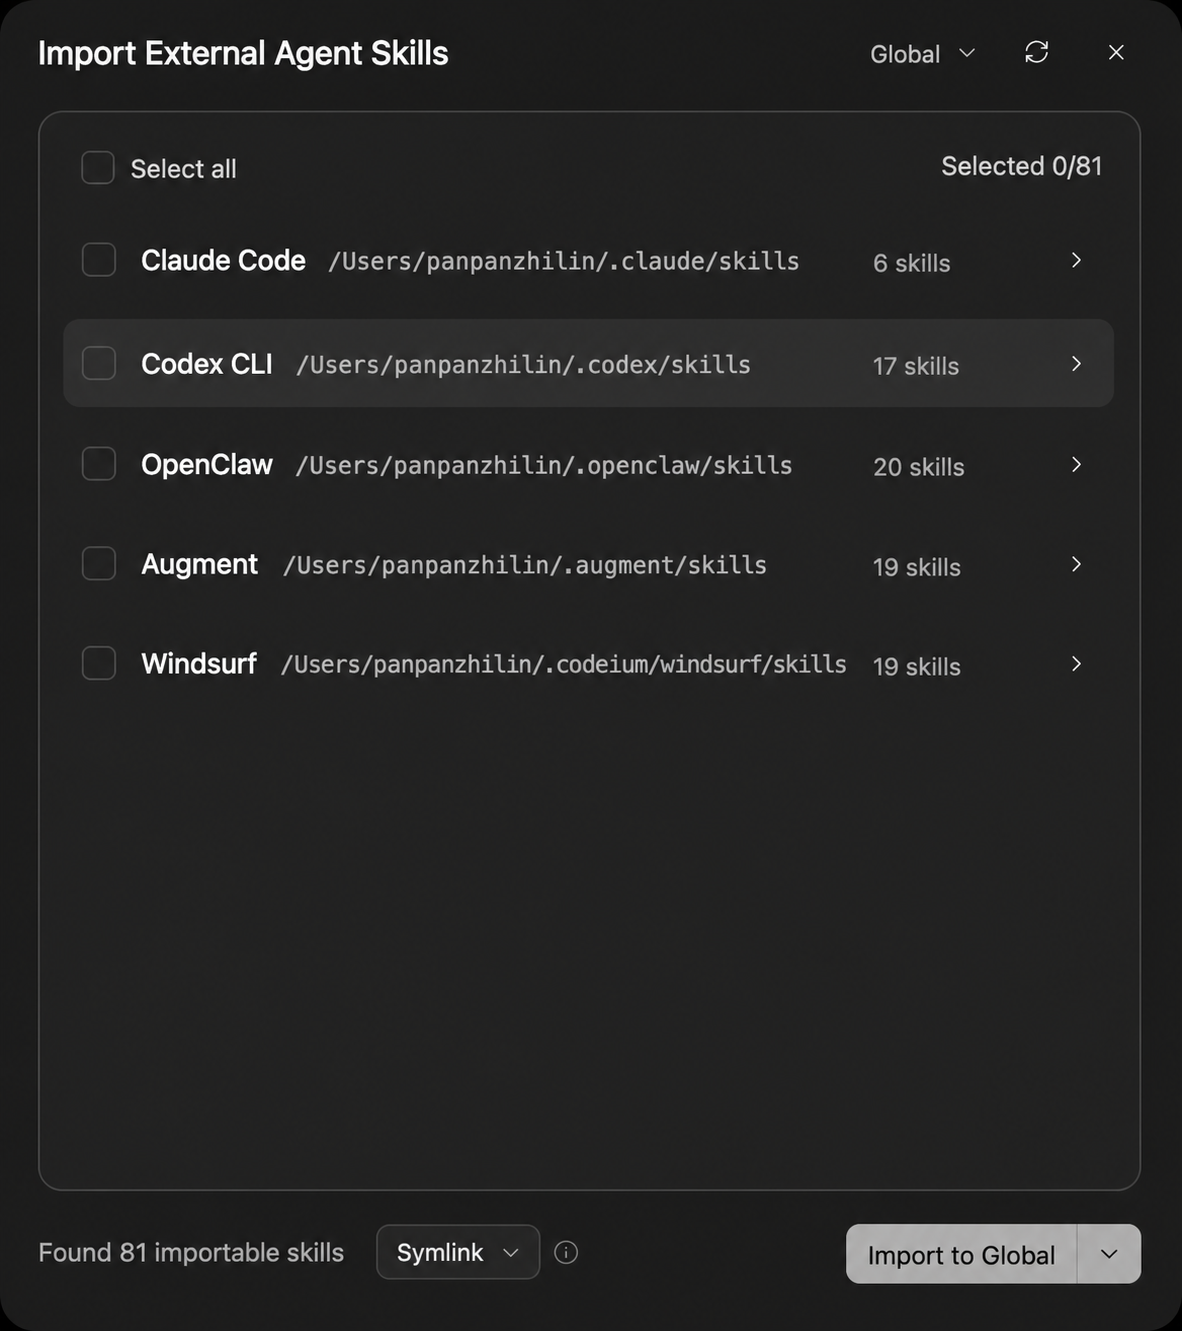Enable the Augment checkbox
Screen dimensions: 1182x1331
[x=99, y=563]
